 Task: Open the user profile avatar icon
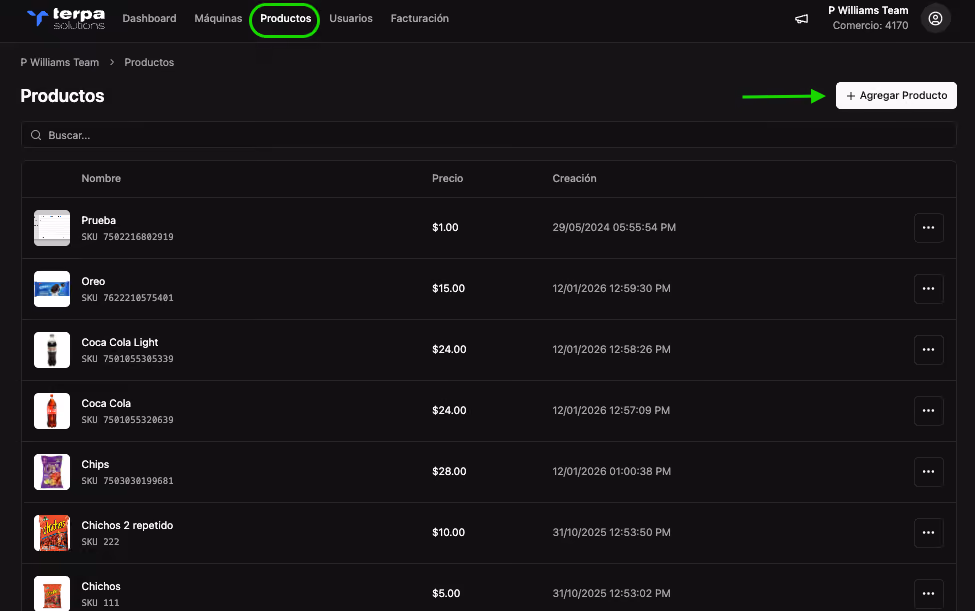click(935, 19)
